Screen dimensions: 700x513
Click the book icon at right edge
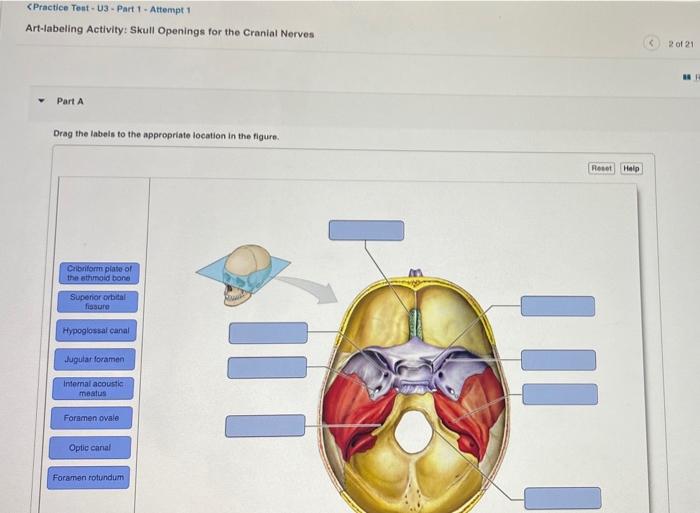click(x=686, y=77)
